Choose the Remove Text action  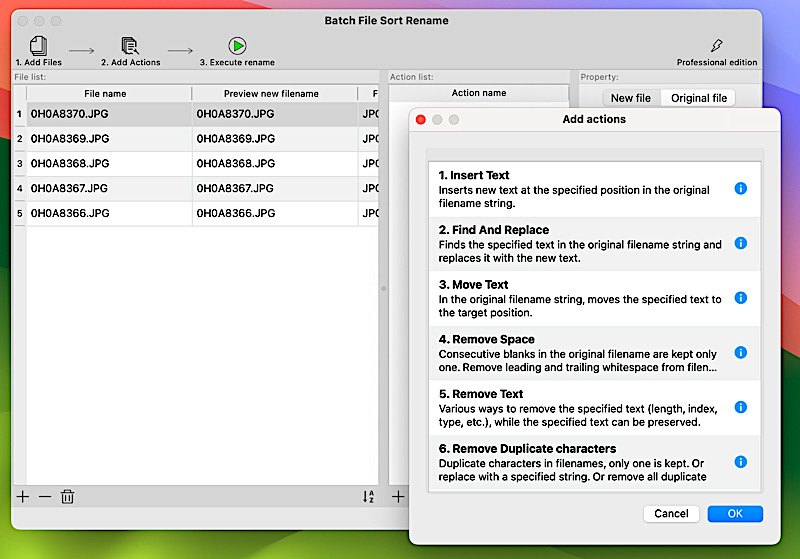580,408
